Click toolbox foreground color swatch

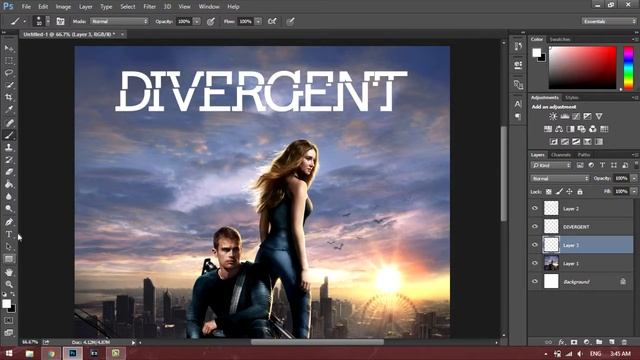(x=6, y=304)
